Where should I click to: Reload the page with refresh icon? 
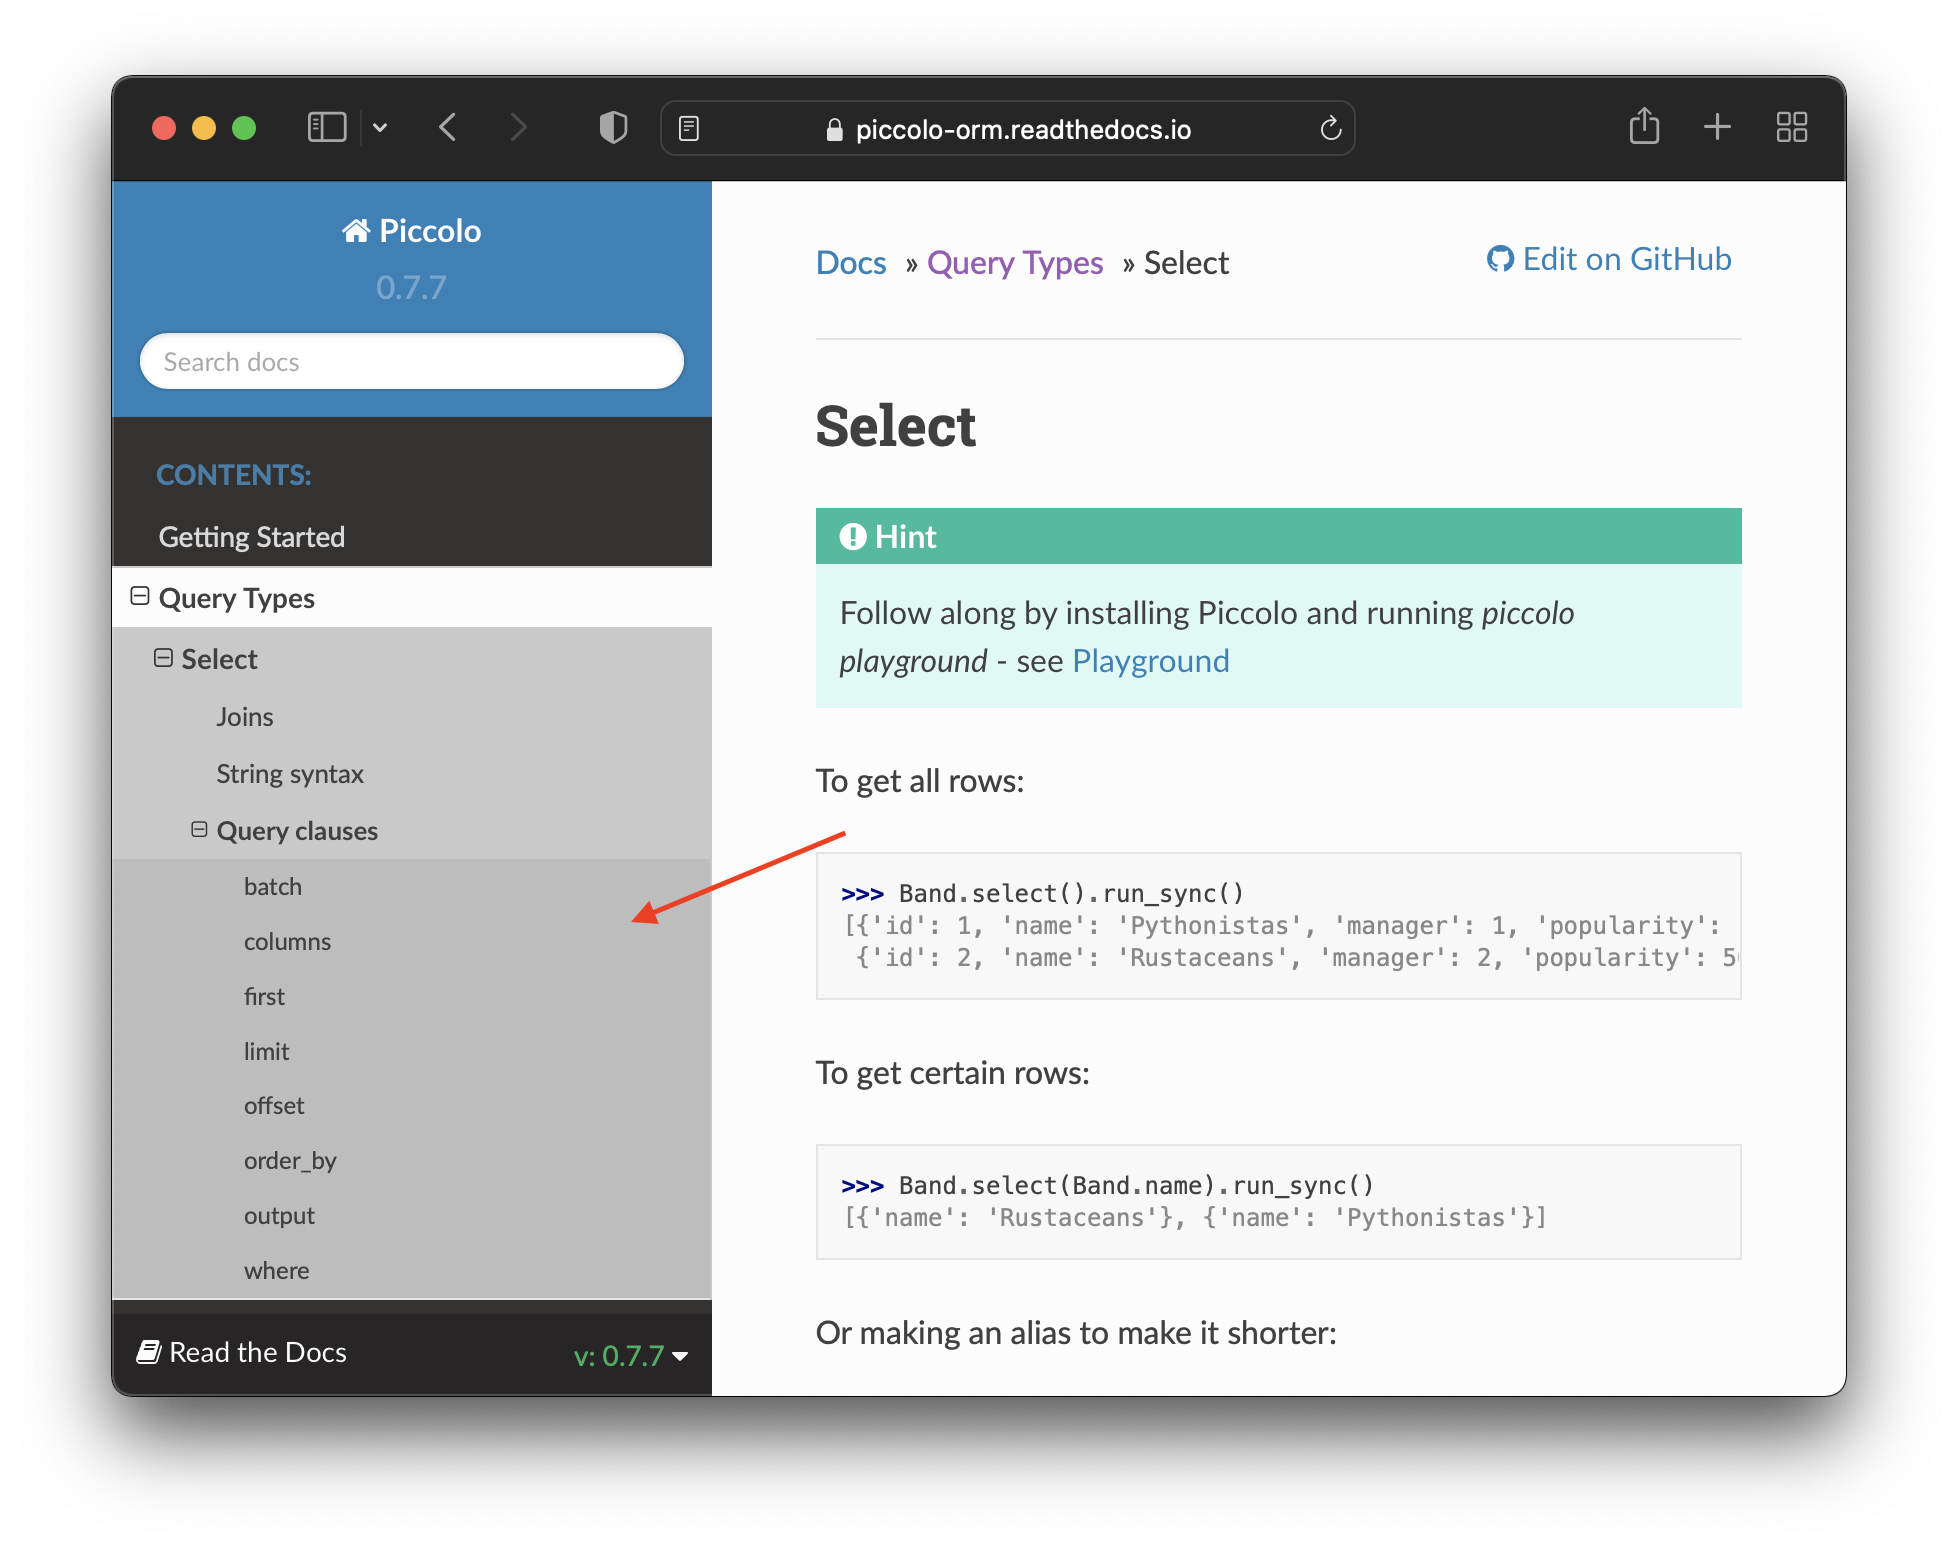(1330, 128)
